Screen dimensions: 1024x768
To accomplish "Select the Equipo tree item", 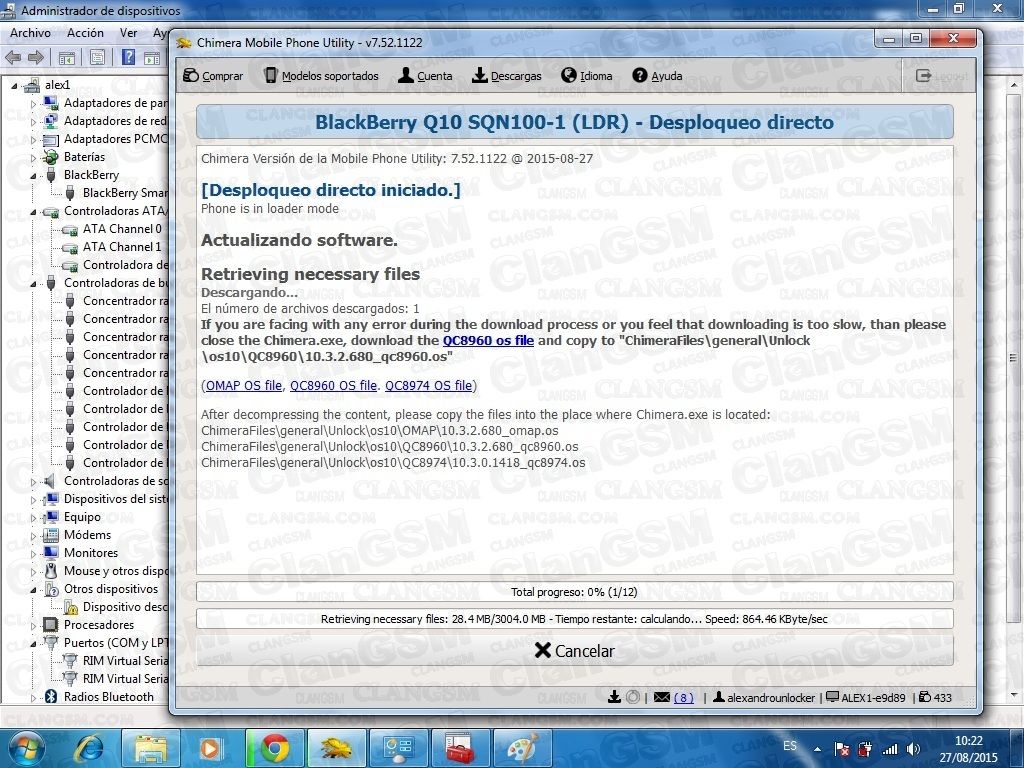I will click(x=82, y=517).
